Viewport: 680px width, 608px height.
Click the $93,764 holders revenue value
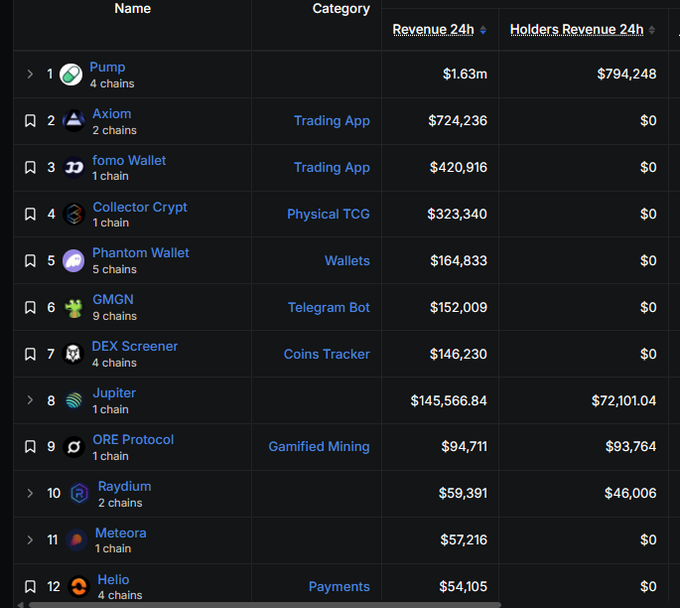click(x=631, y=447)
